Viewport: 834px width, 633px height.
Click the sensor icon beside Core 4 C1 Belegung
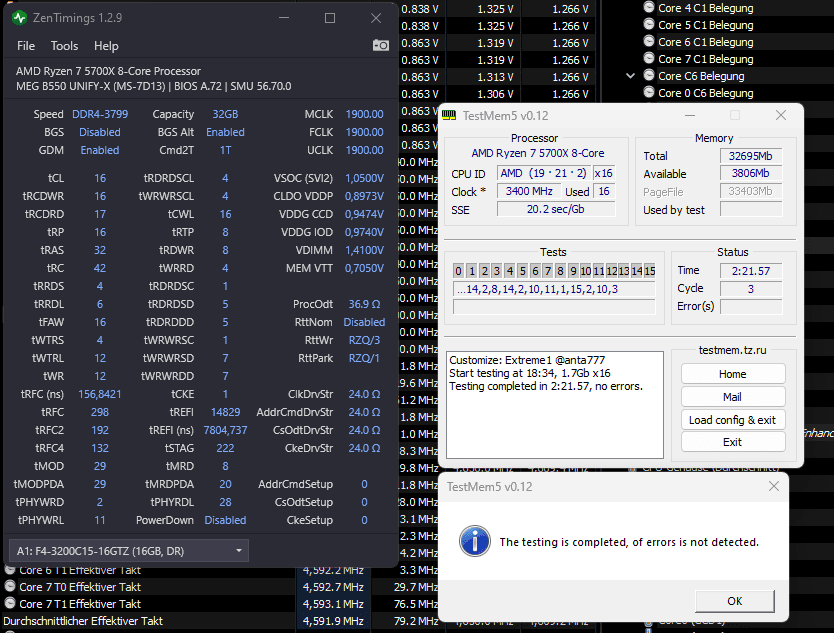pos(648,7)
